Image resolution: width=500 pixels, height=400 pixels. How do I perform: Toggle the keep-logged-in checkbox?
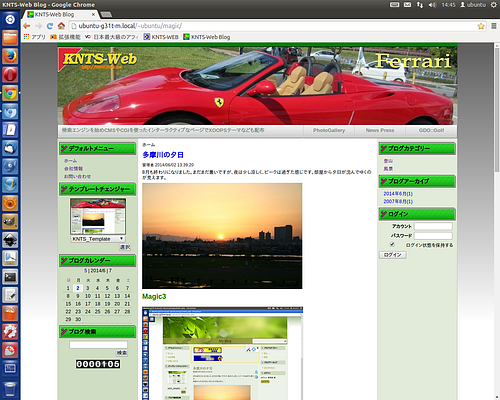392,244
